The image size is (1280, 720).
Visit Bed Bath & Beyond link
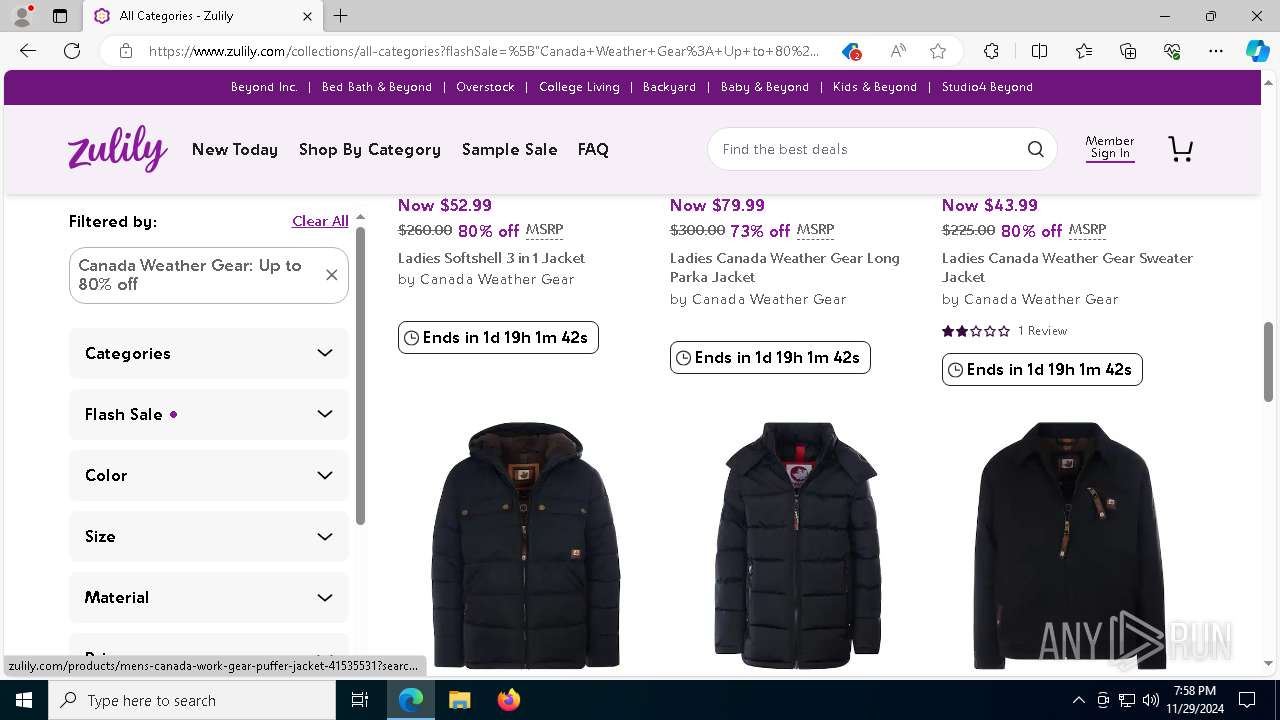click(377, 87)
